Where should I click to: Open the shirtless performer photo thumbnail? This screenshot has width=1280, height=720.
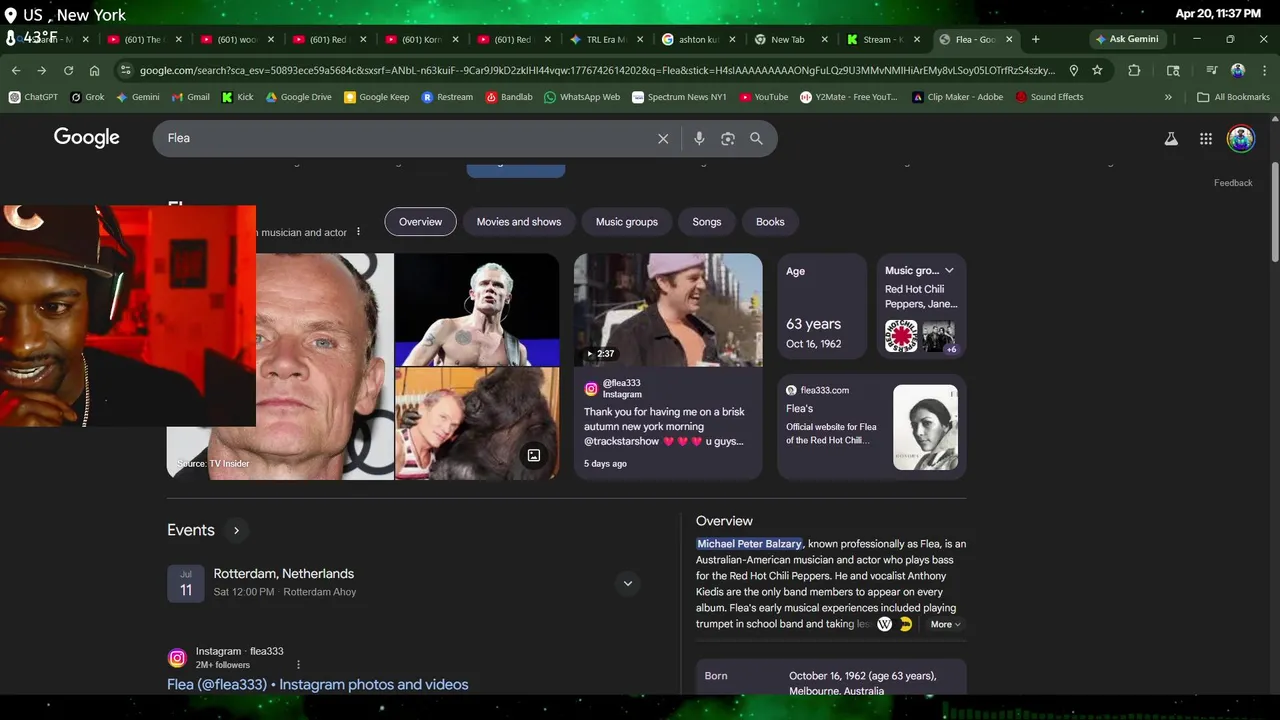tap(477, 309)
